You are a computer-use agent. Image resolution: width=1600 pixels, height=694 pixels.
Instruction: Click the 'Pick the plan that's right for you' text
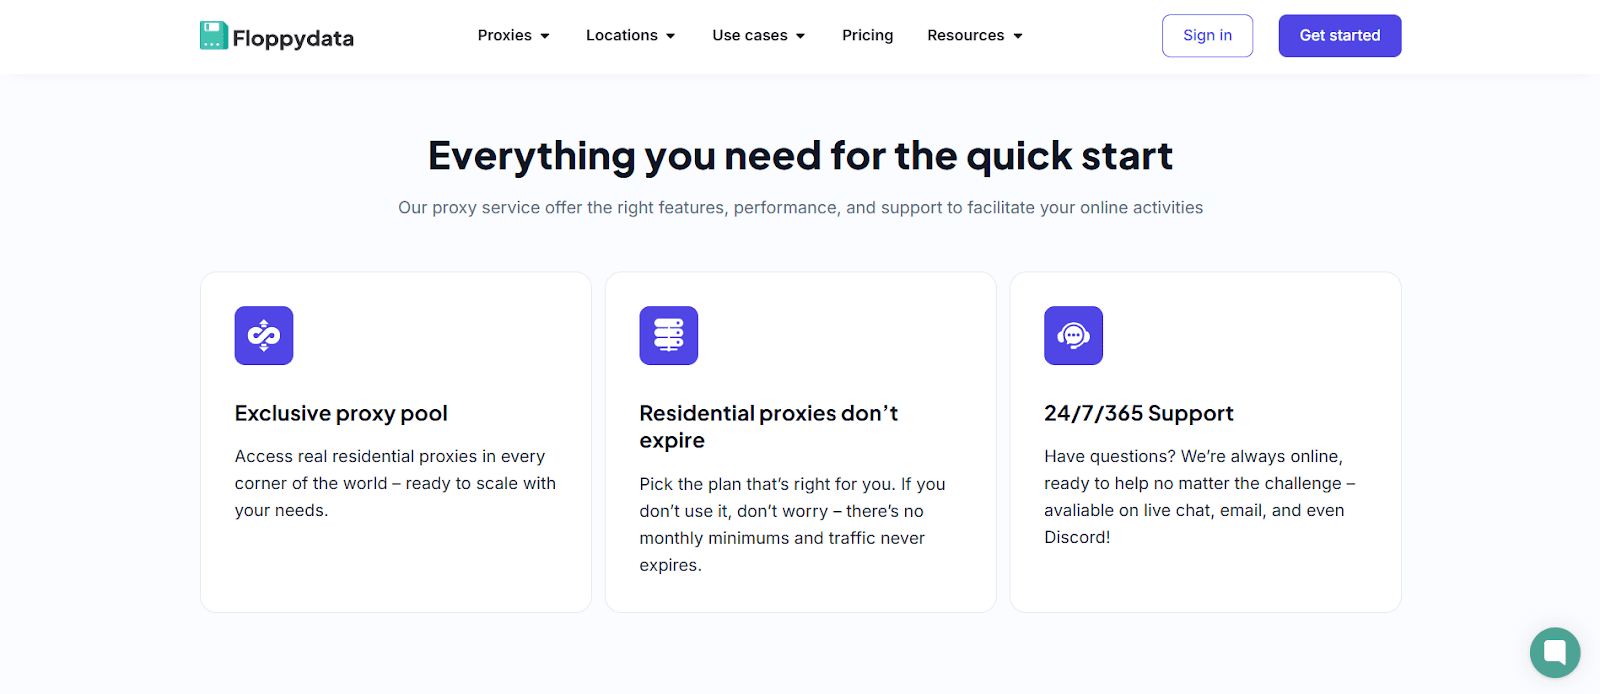tap(792, 524)
